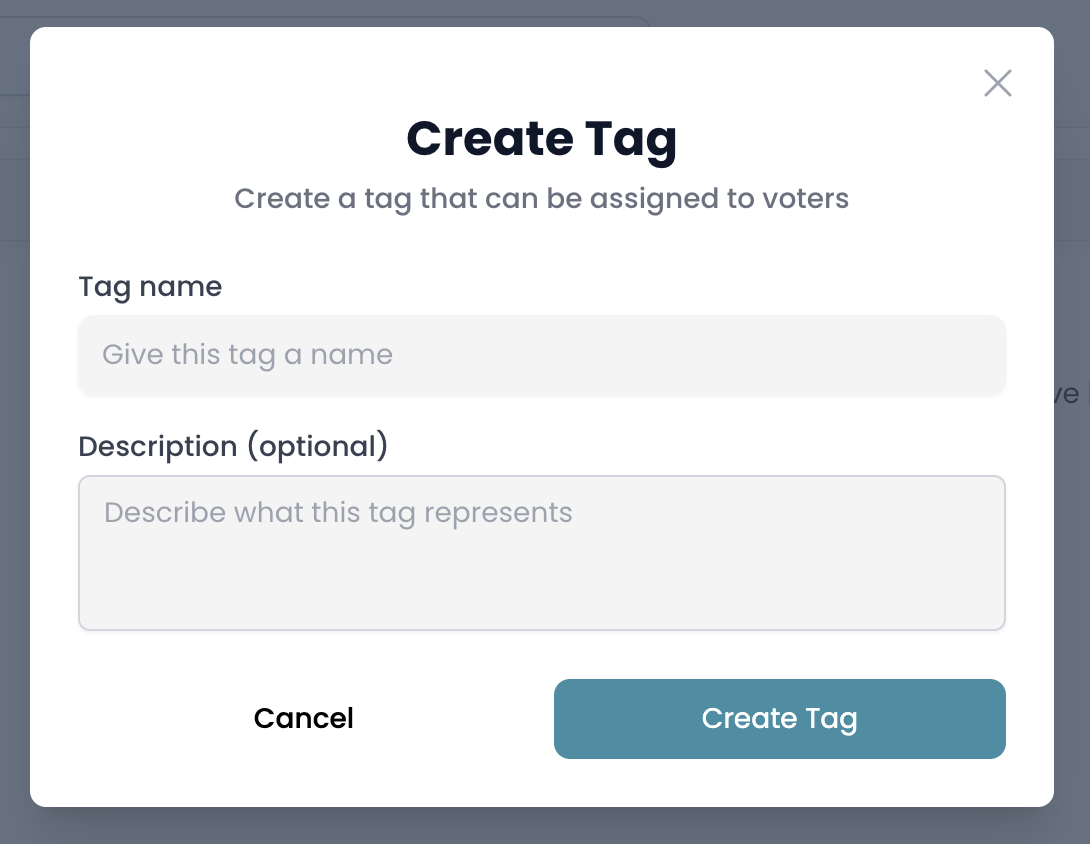Viewport: 1090px width, 844px height.
Task: Click the 'Description (optional)' label
Action: [233, 446]
